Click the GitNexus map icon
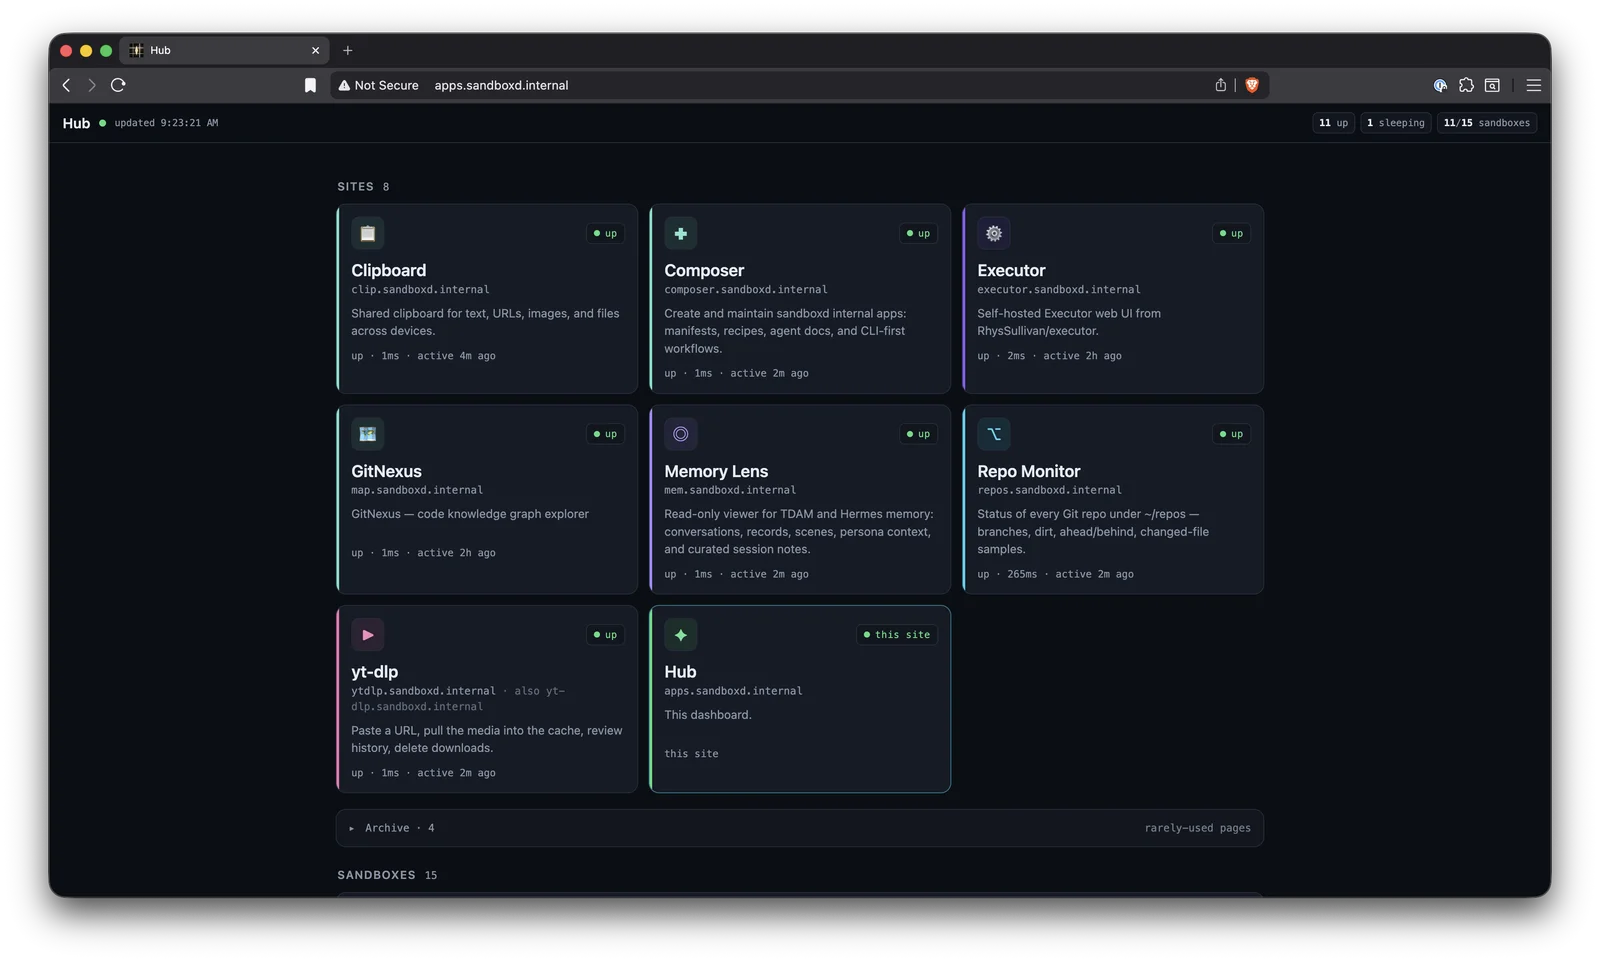Viewport: 1600px width, 962px height. click(x=368, y=434)
